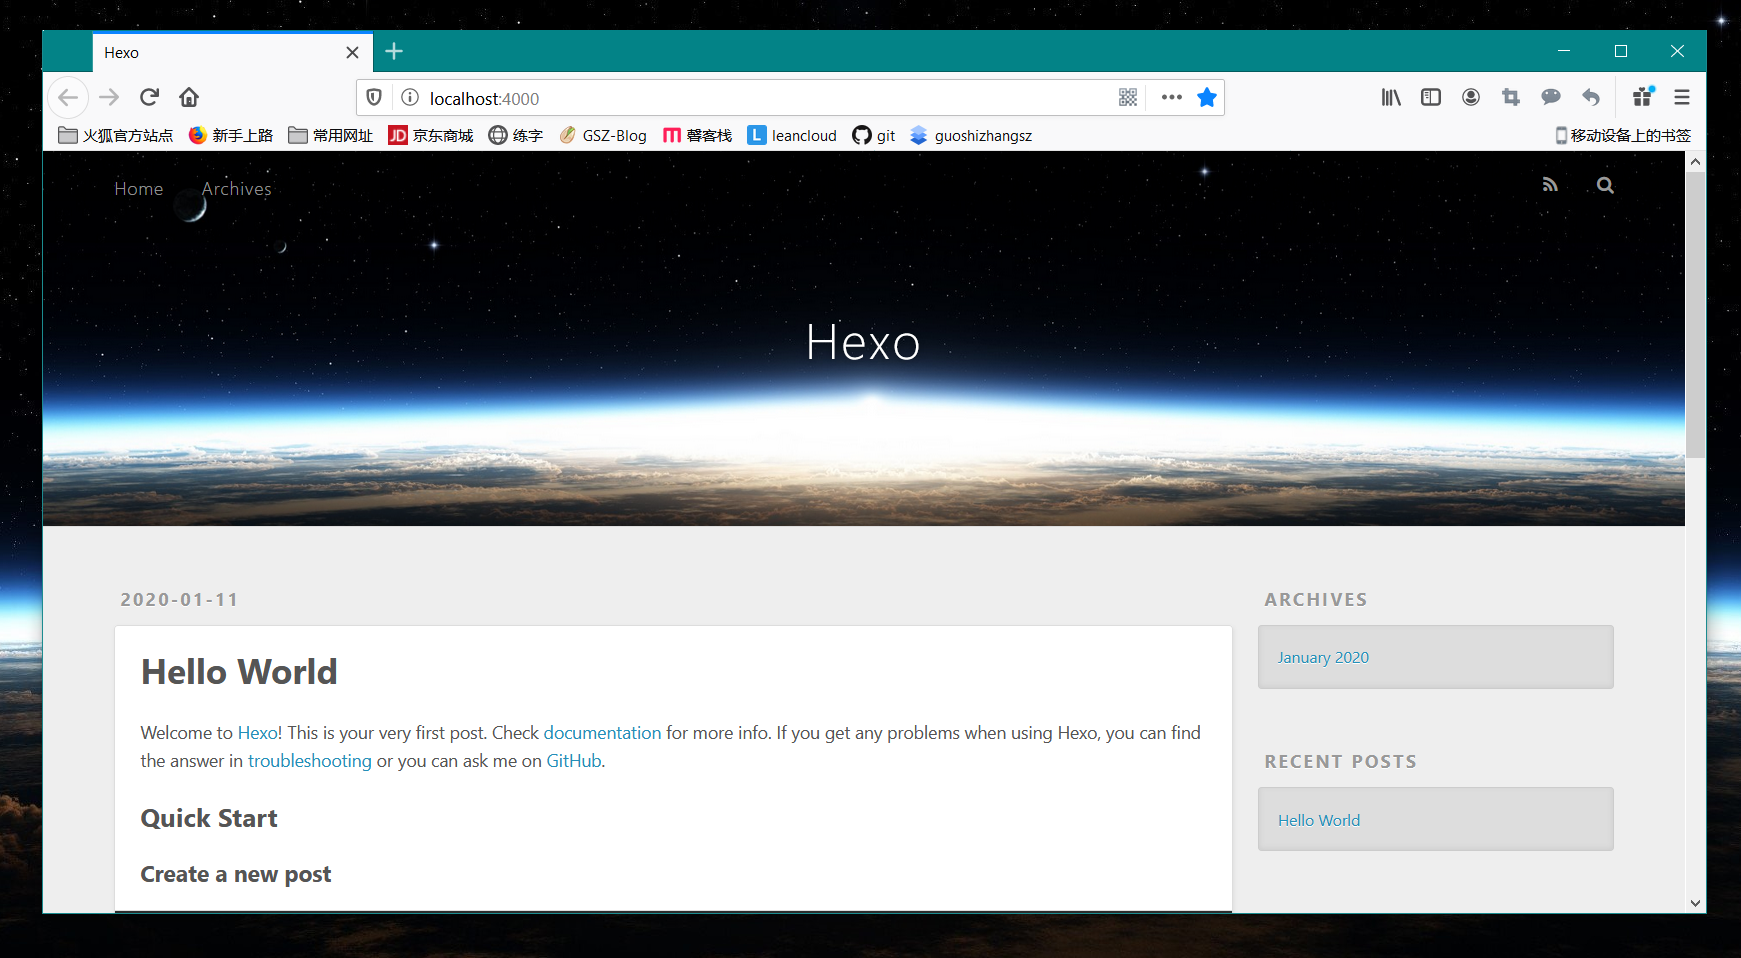Screen dimensions: 1741x958
Task: Show the Library history and bookmarks
Action: tap(1391, 97)
